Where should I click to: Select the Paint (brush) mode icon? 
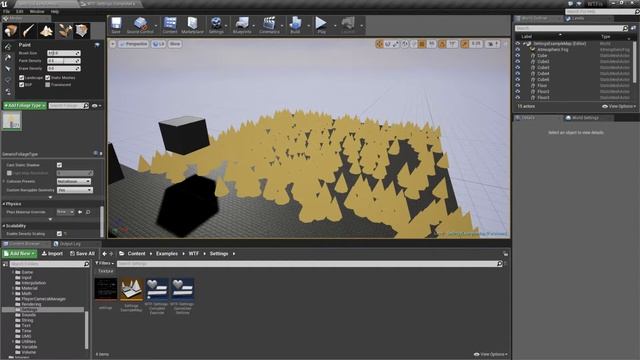click(28, 31)
